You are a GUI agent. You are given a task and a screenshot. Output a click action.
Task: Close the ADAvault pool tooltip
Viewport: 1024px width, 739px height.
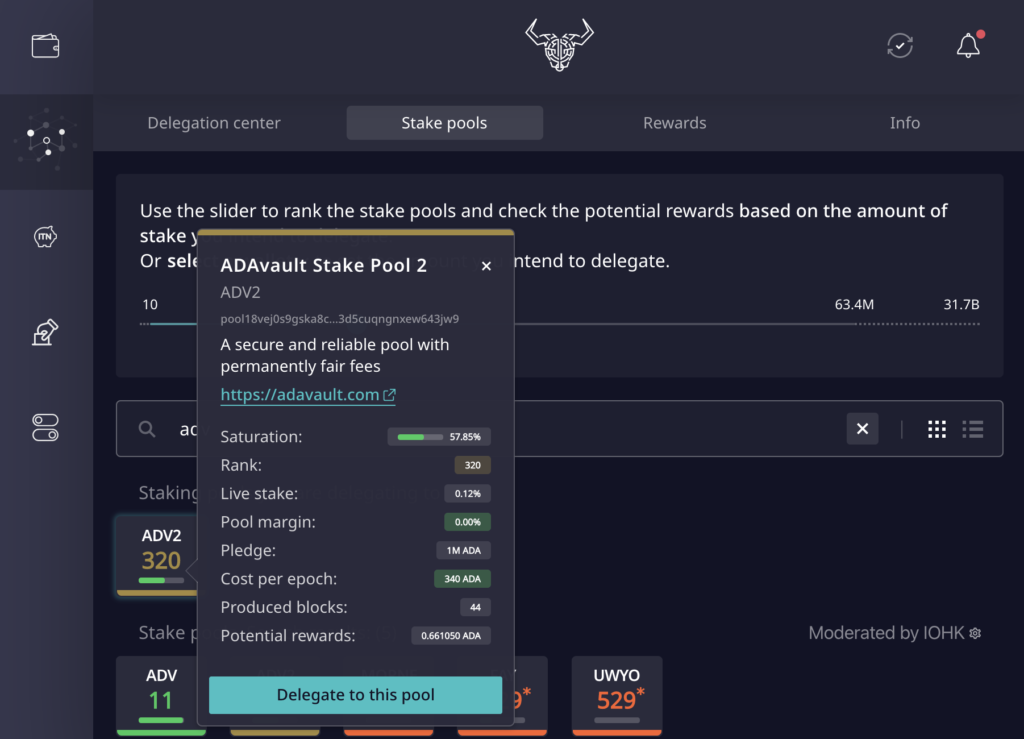(x=486, y=266)
